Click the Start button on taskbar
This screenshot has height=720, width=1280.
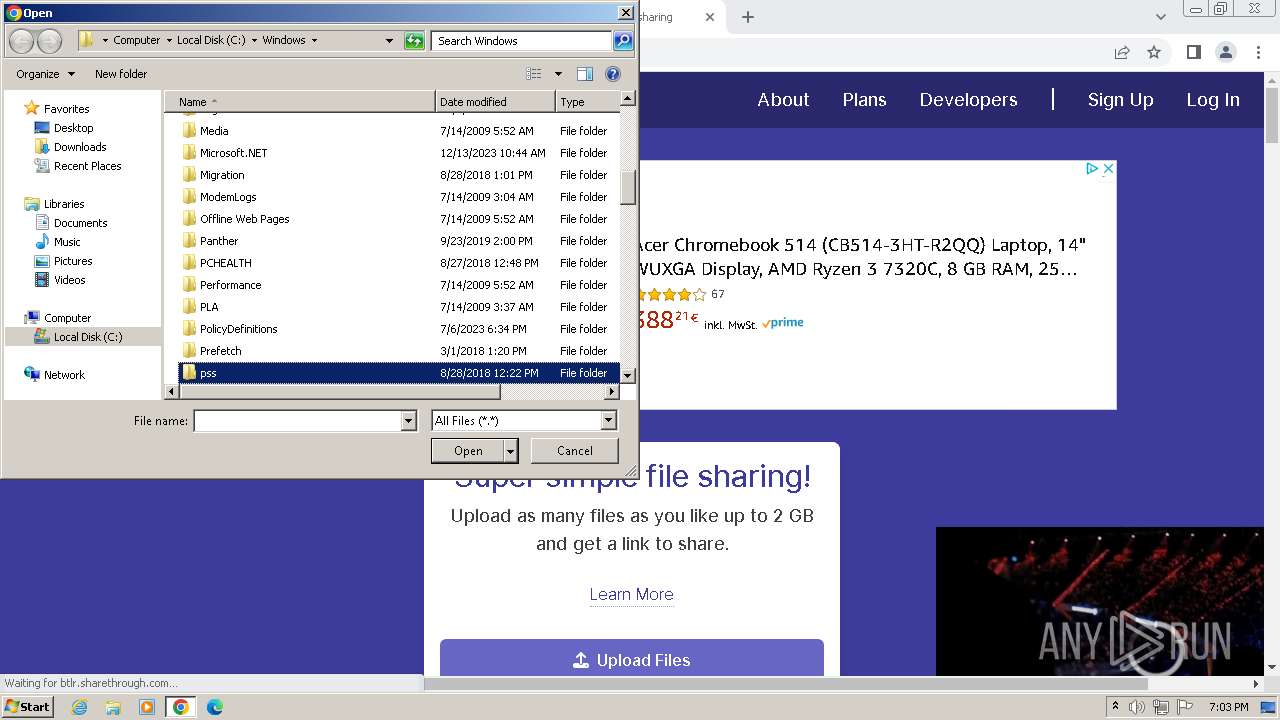[x=27, y=707]
